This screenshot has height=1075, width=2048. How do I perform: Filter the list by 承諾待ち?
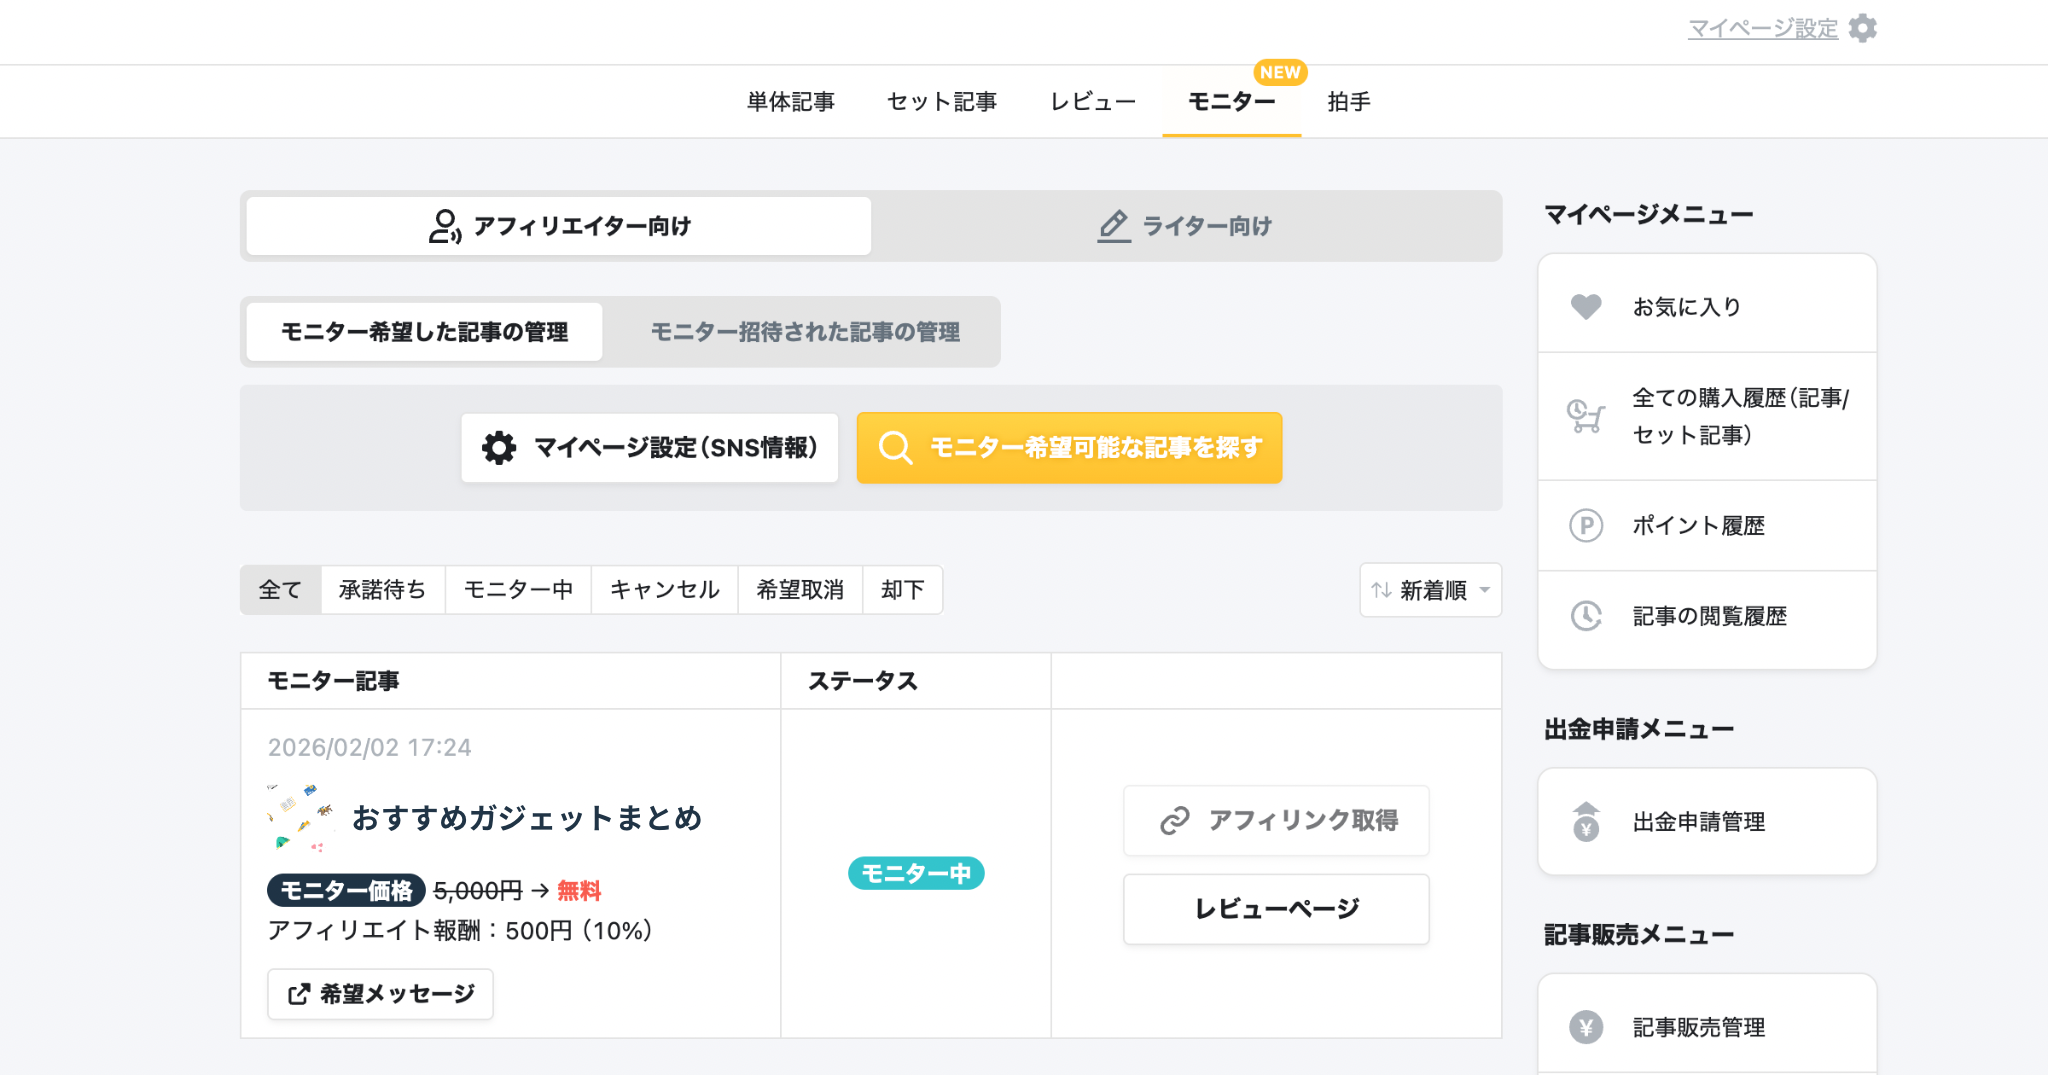point(382,590)
